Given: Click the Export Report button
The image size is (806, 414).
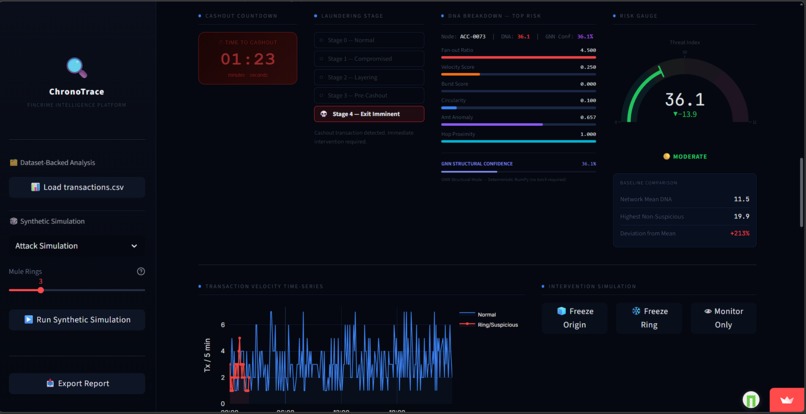Looking at the screenshot, I should pyautogui.click(x=77, y=384).
